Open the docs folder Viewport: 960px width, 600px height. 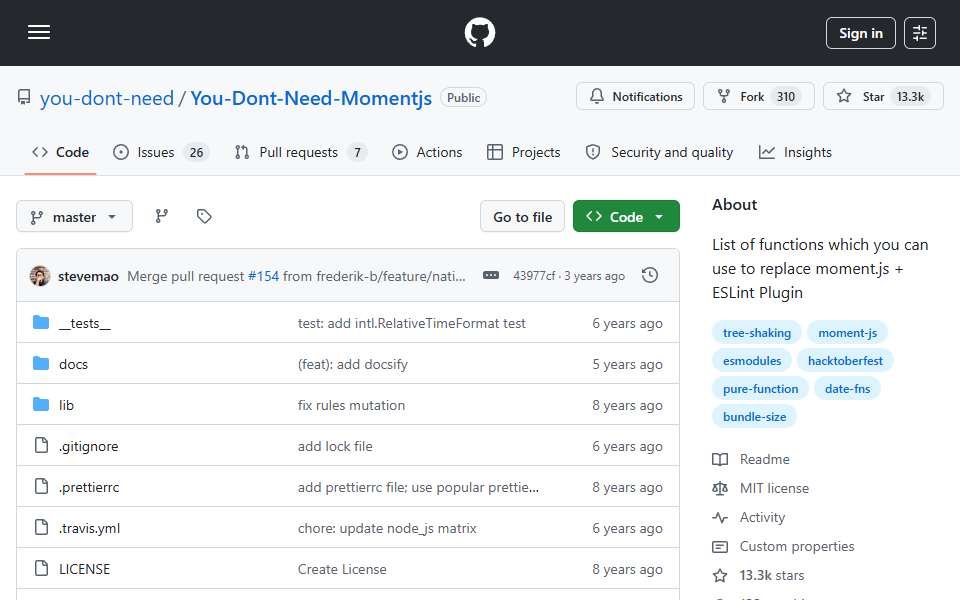[73, 364]
